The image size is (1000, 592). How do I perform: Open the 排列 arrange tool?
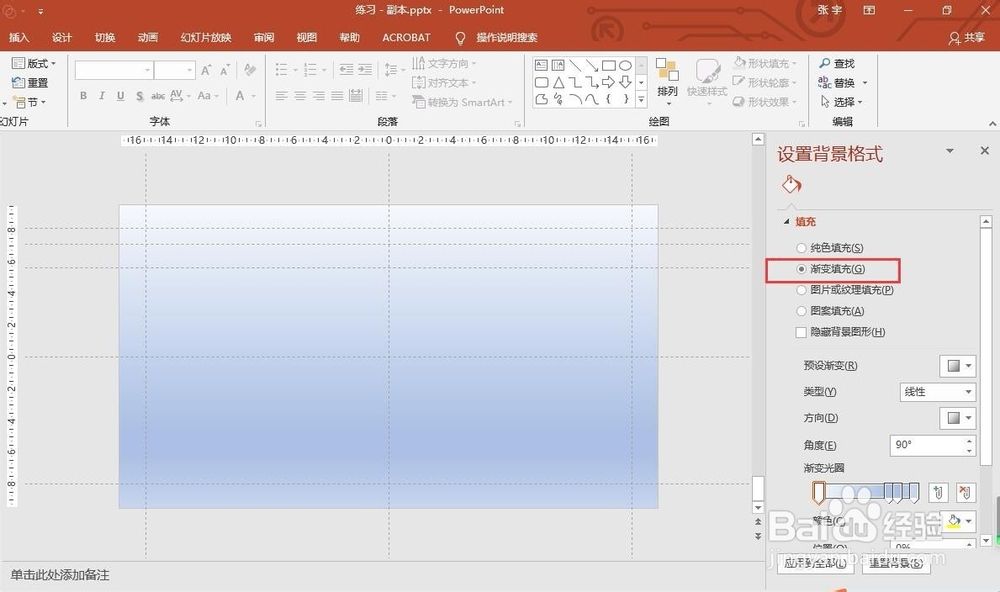coord(667,80)
